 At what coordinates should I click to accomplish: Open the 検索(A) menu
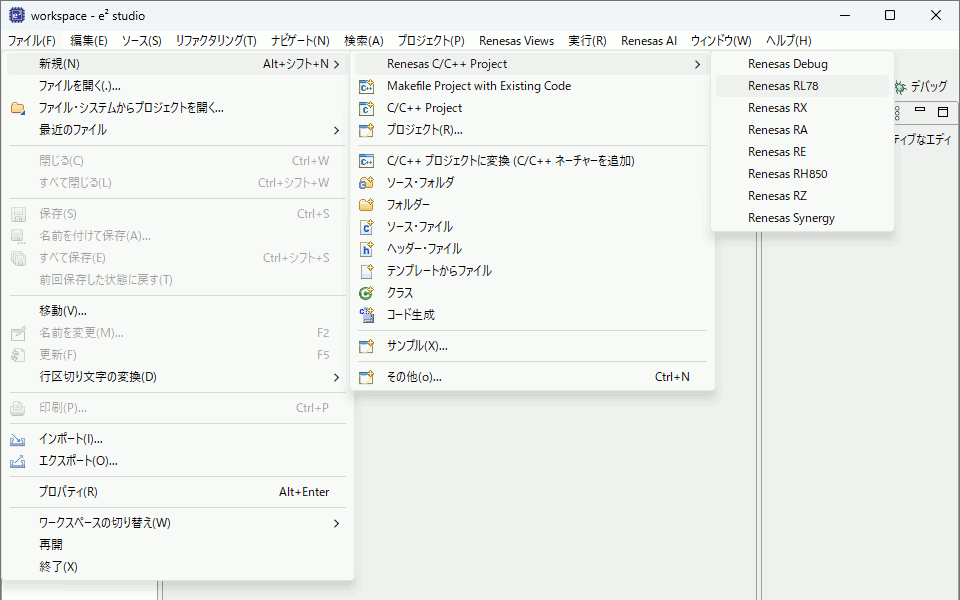[364, 41]
